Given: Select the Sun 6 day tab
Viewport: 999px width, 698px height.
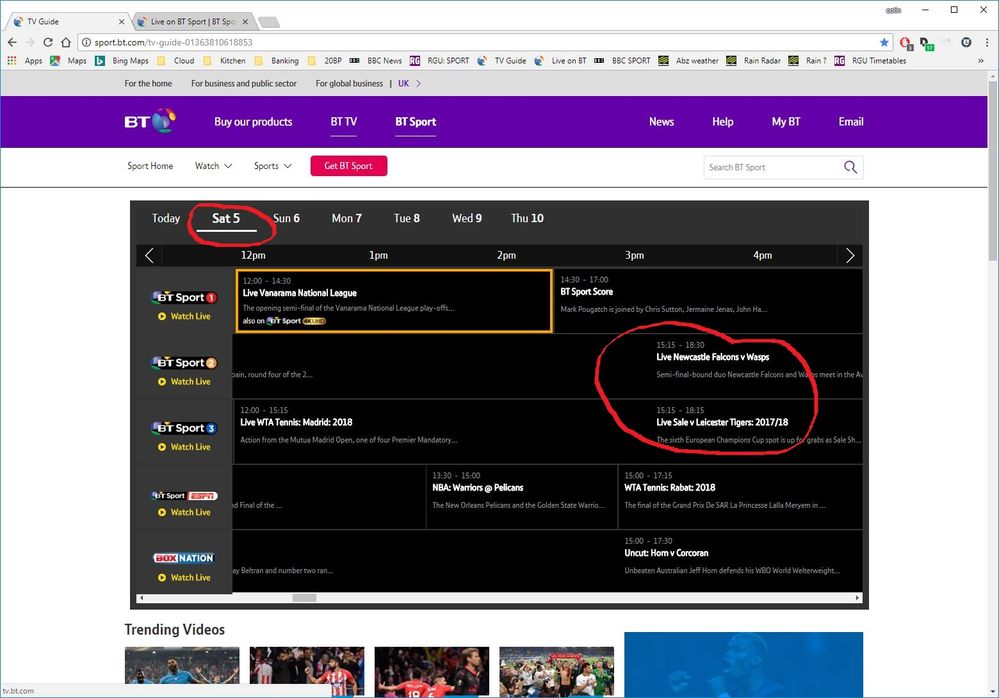Looking at the screenshot, I should pyautogui.click(x=286, y=218).
